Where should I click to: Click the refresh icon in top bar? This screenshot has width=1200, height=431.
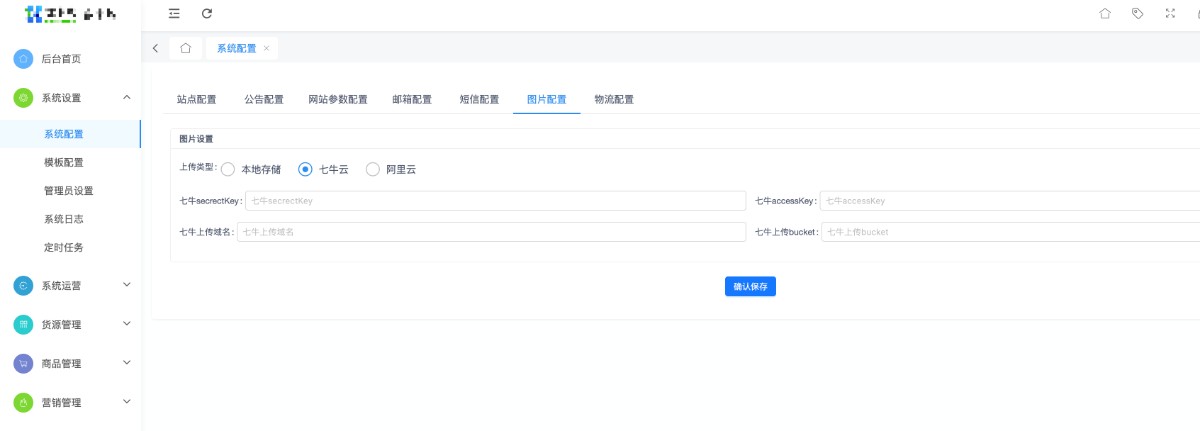[x=207, y=14]
